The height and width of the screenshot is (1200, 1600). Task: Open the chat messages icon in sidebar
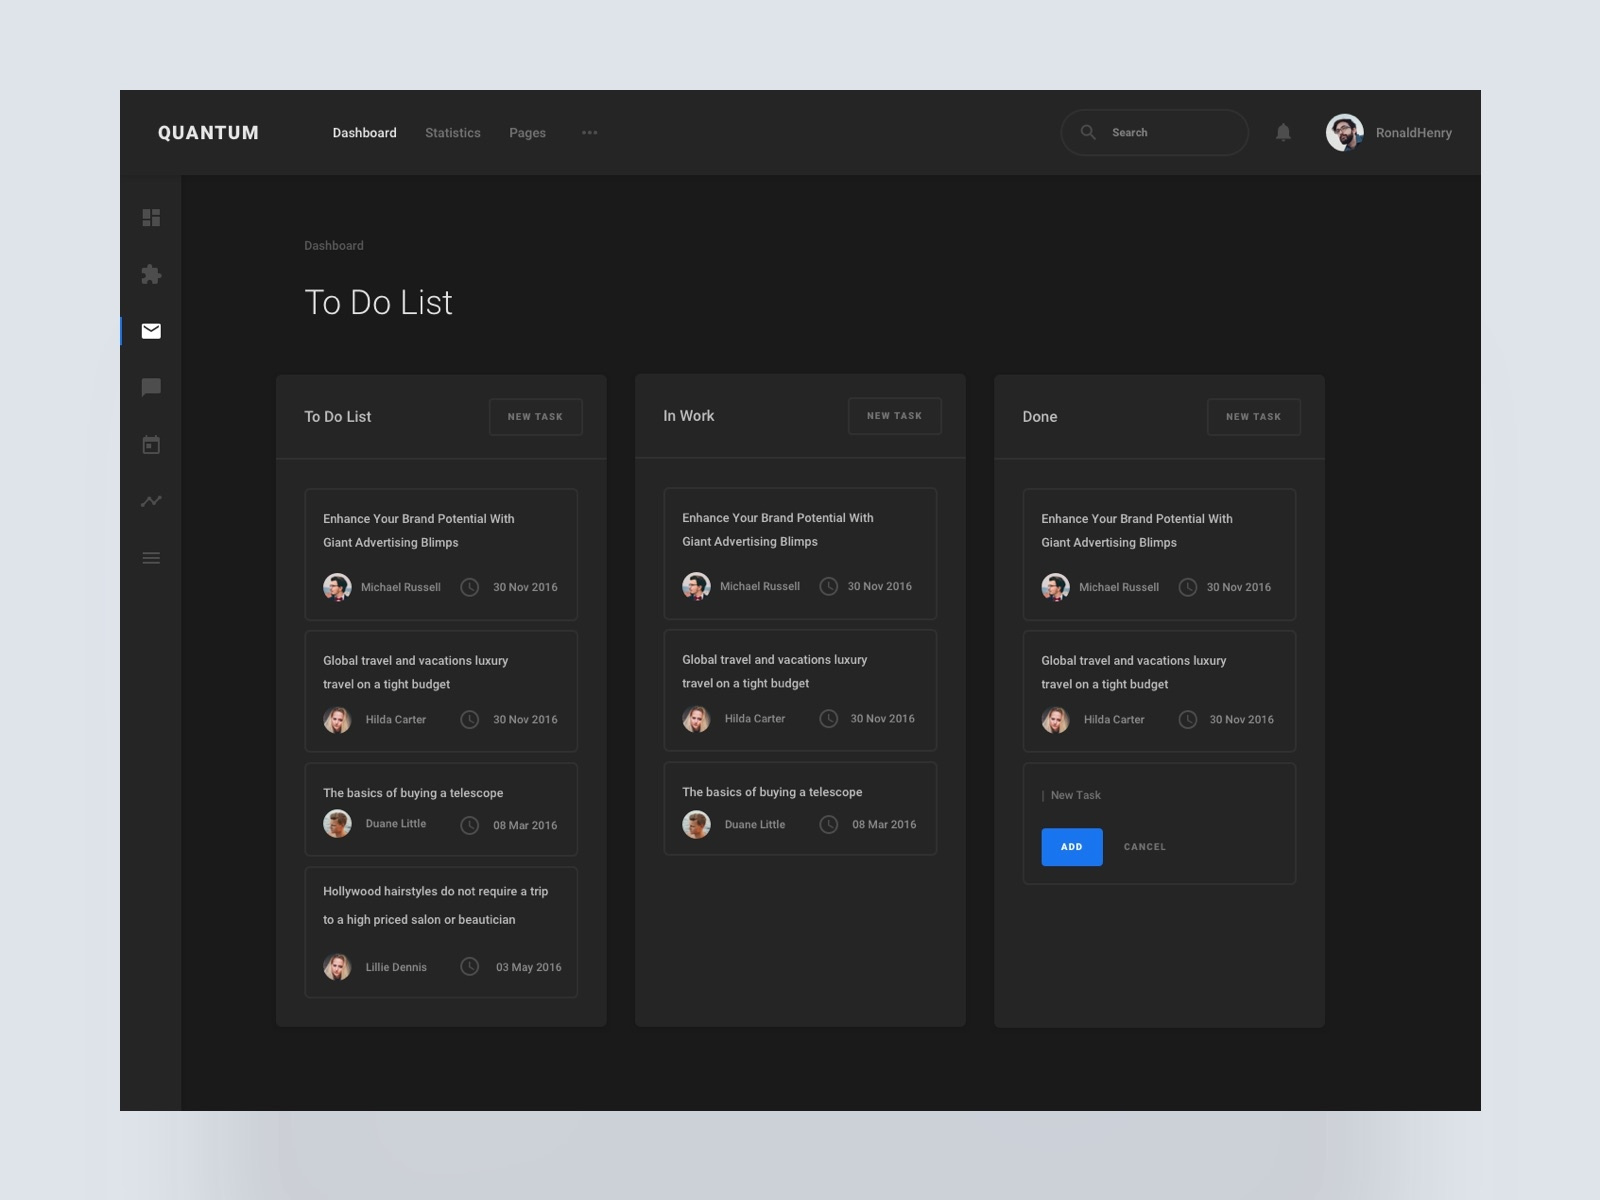click(x=151, y=388)
